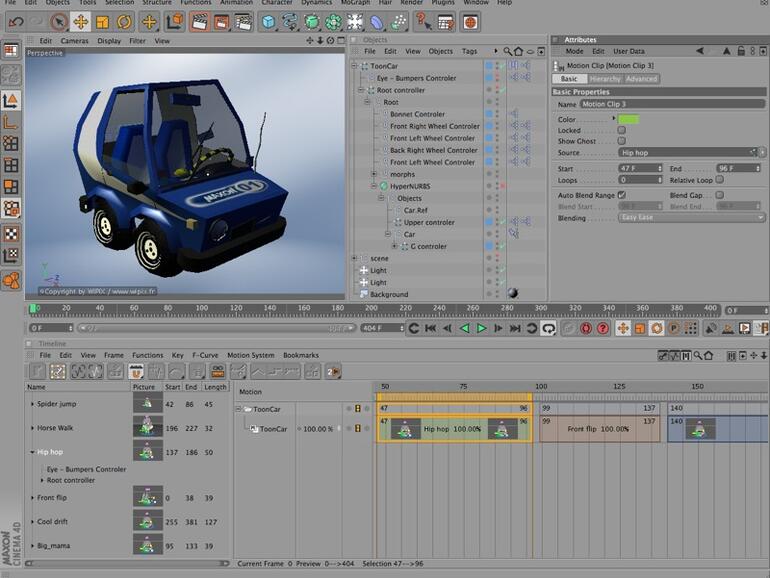Open the Motion System timeline menu

(250, 355)
